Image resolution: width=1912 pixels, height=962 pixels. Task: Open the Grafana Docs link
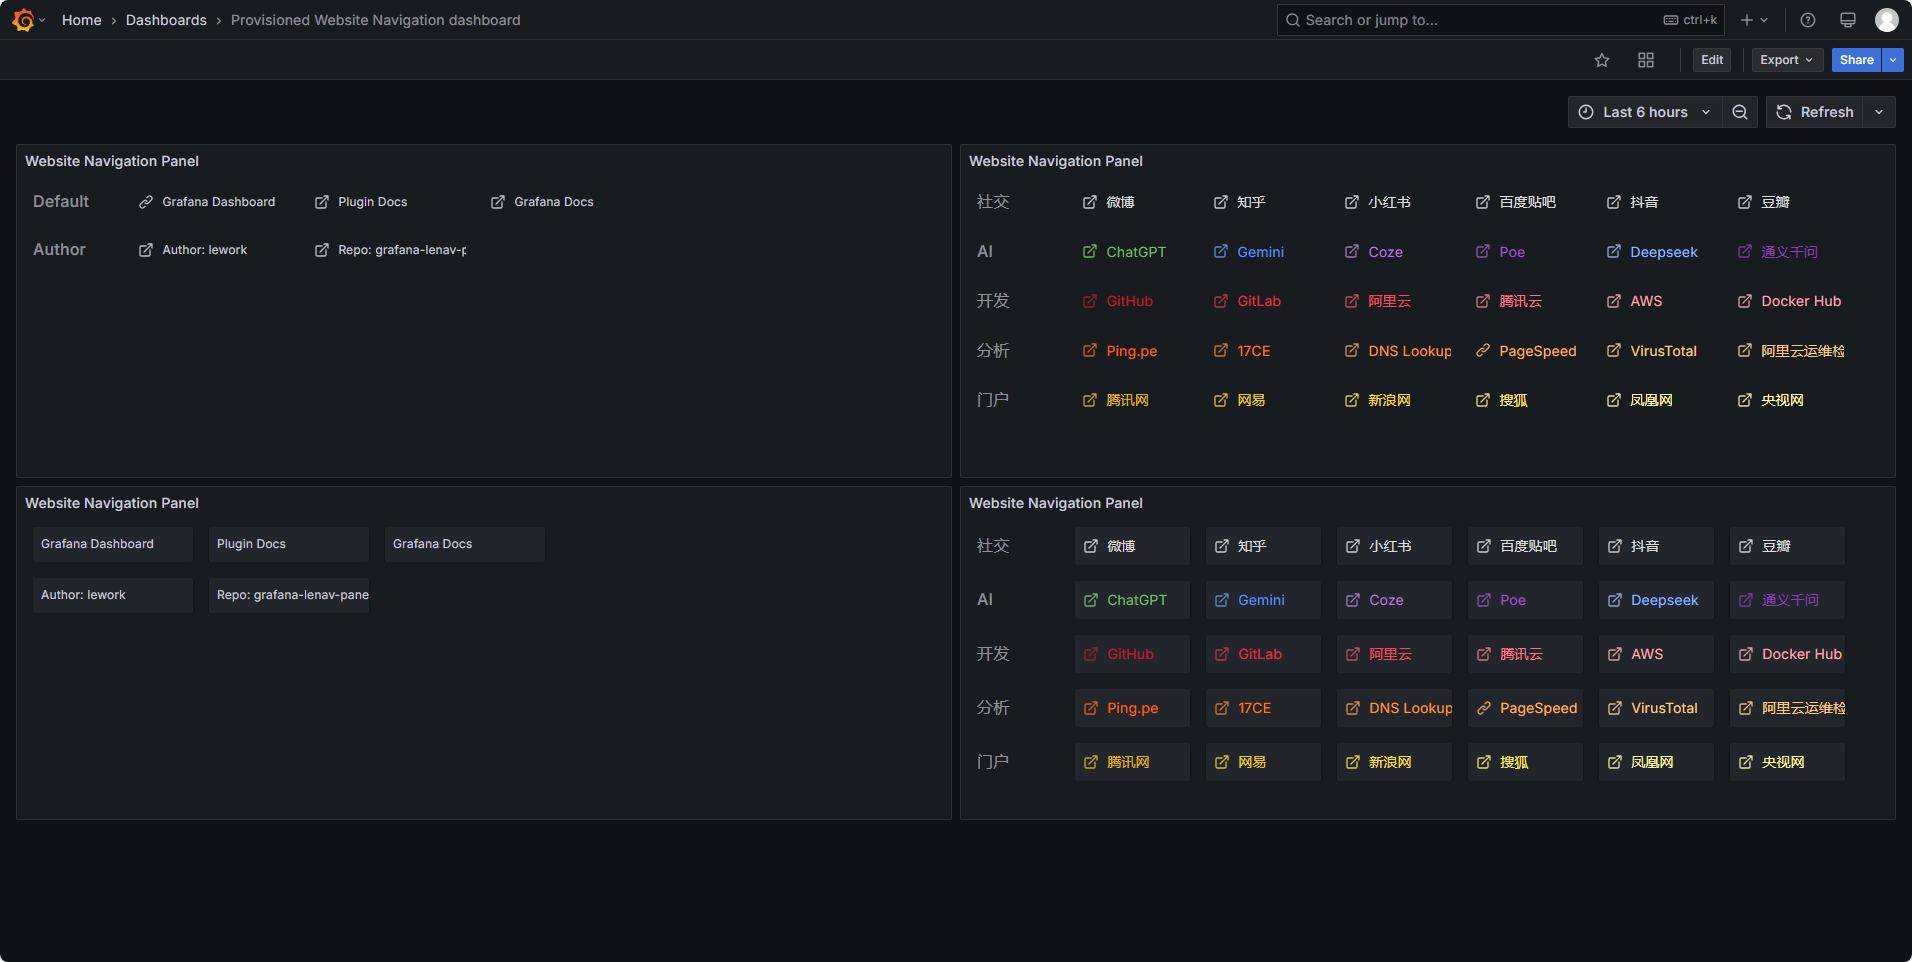point(553,201)
